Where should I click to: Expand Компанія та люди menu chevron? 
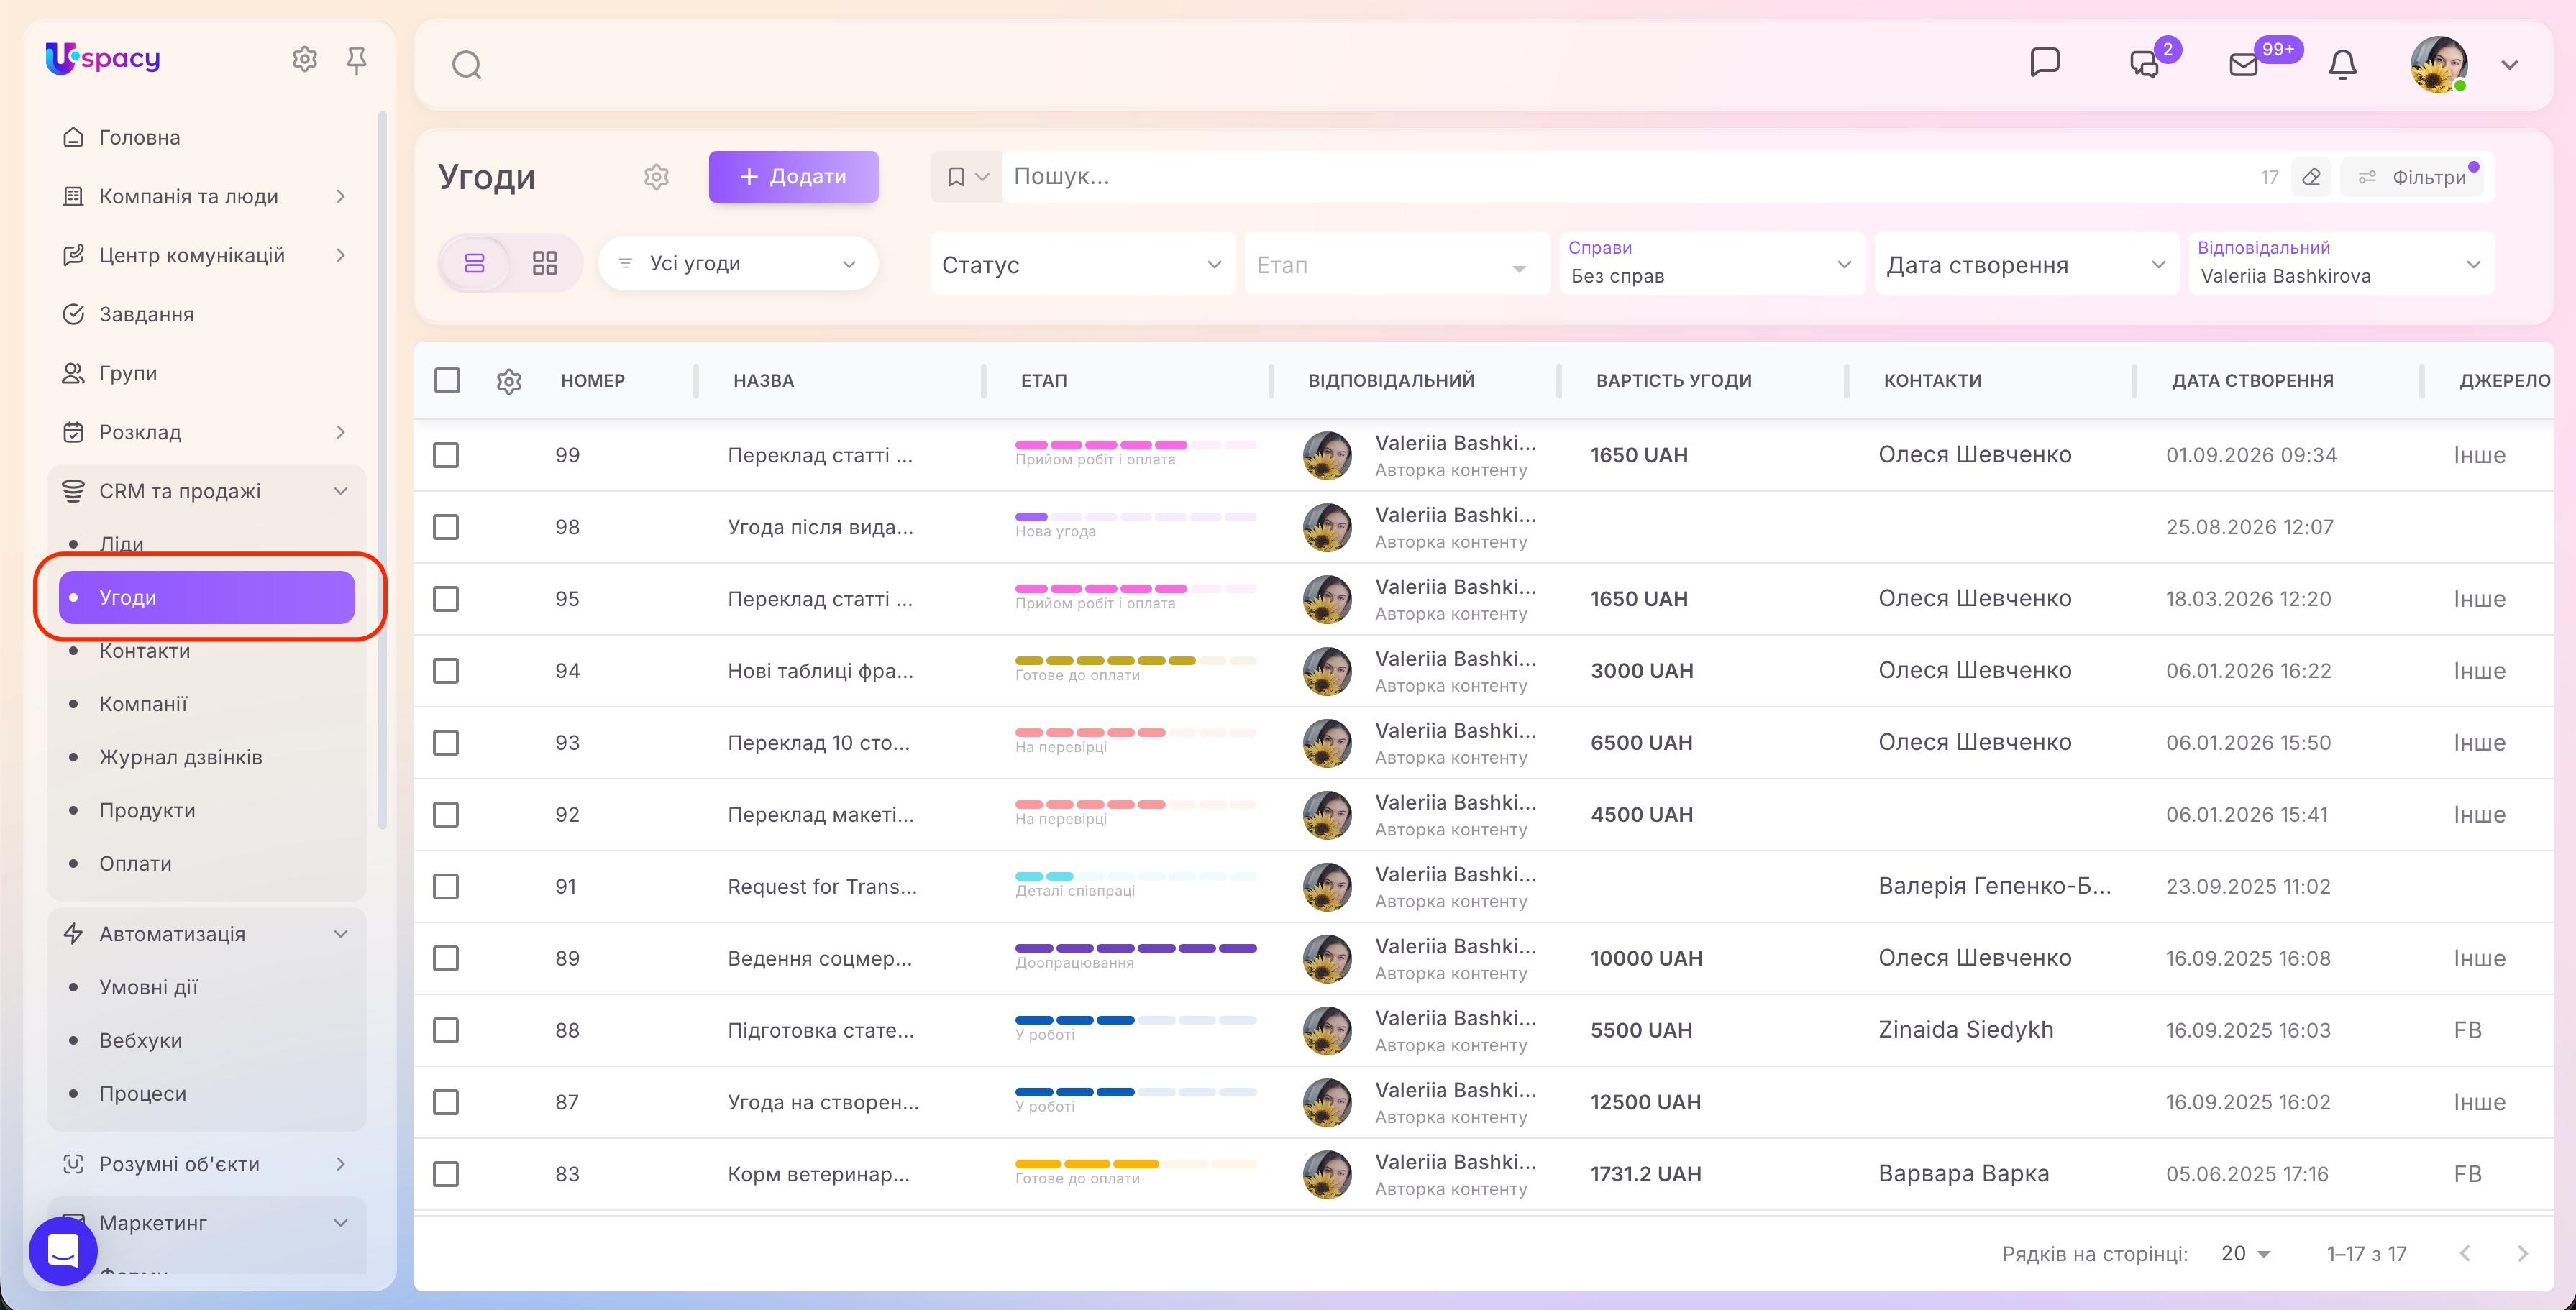coord(340,196)
